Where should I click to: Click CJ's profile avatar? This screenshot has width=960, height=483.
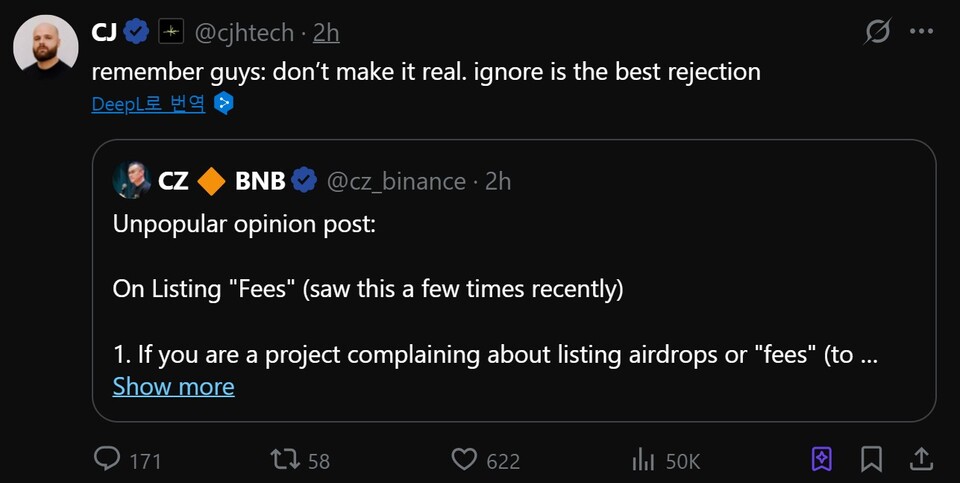(45, 46)
